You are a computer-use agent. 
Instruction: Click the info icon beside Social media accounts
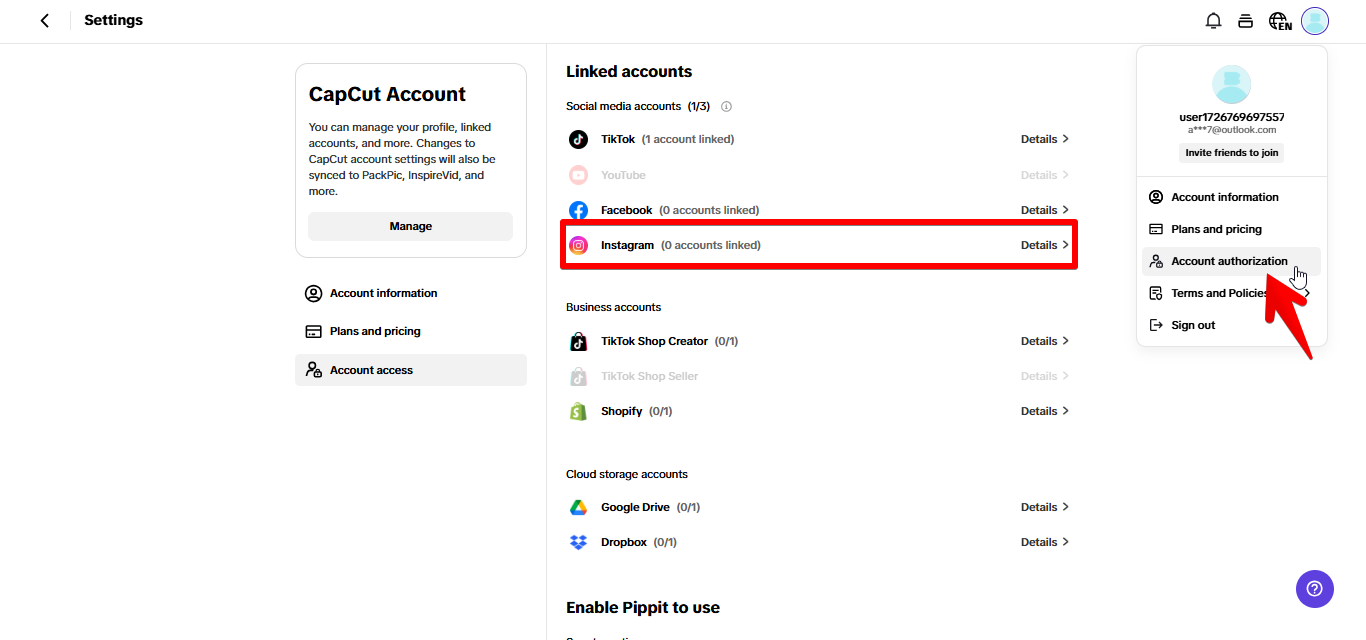(x=727, y=106)
